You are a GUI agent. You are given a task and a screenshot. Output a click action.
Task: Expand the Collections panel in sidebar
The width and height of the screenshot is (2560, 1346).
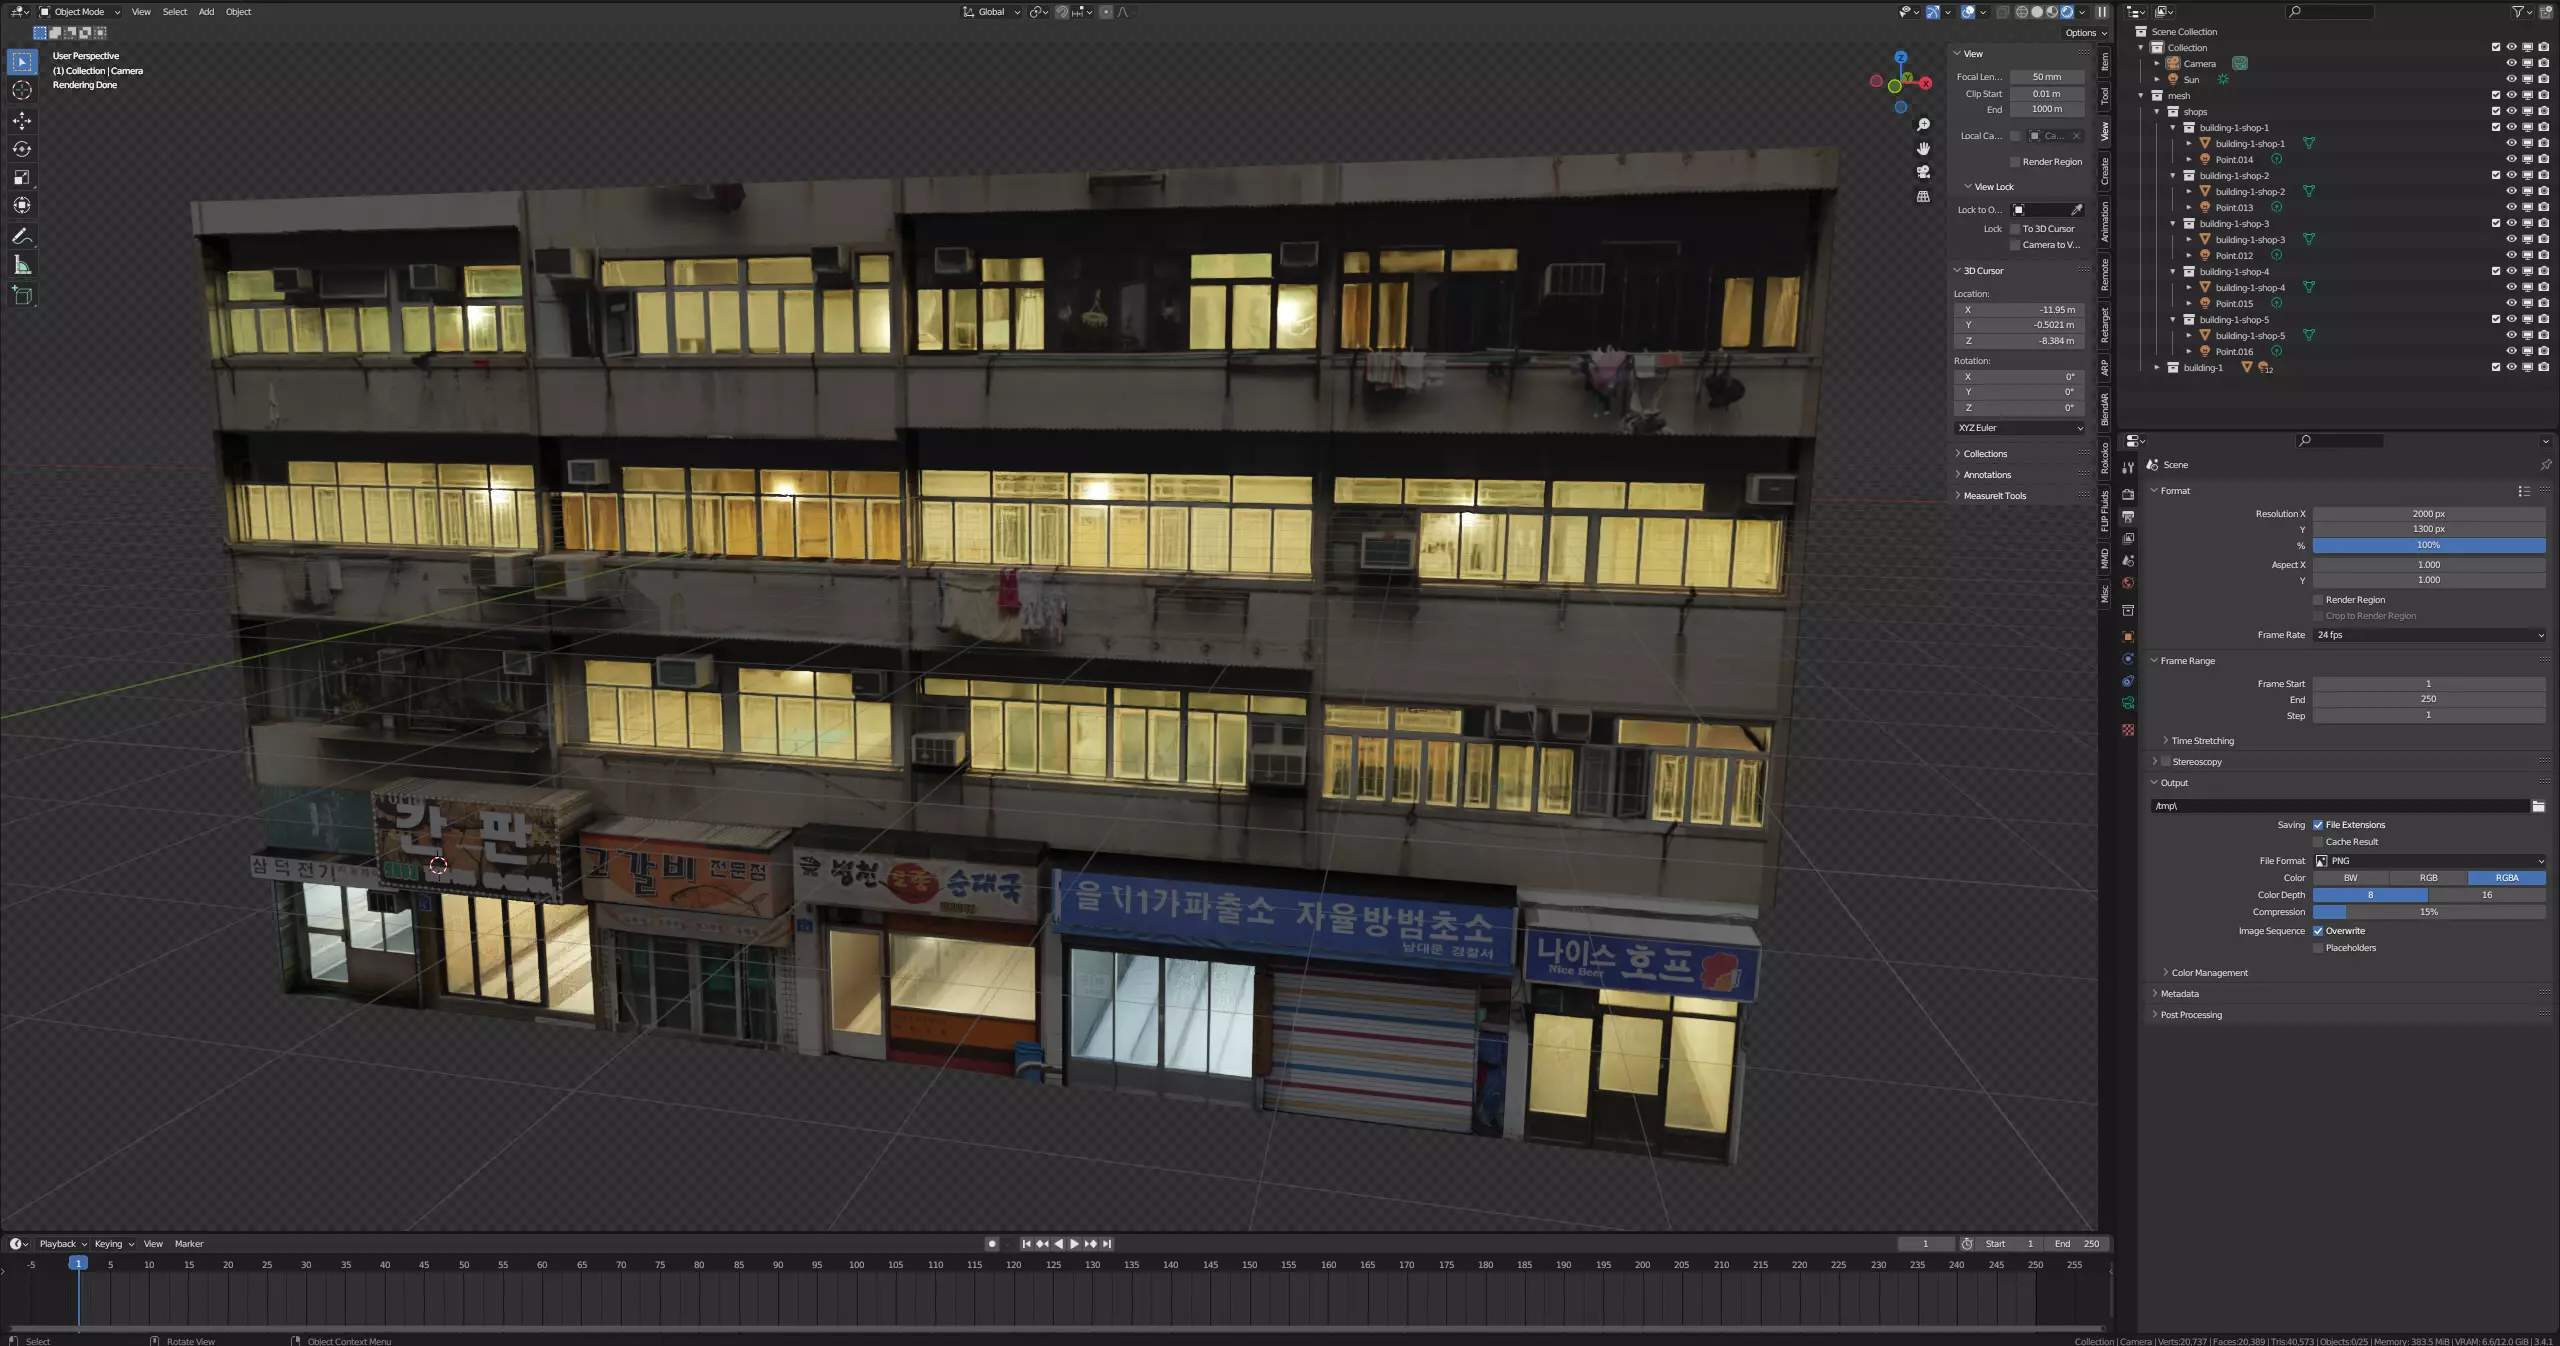point(1985,454)
